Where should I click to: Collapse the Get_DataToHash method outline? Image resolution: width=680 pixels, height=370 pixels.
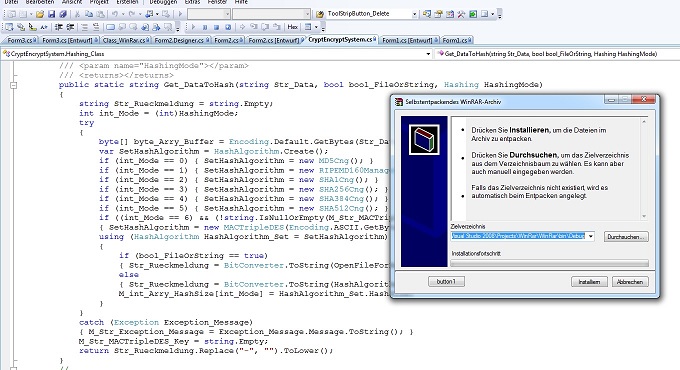click(13, 85)
